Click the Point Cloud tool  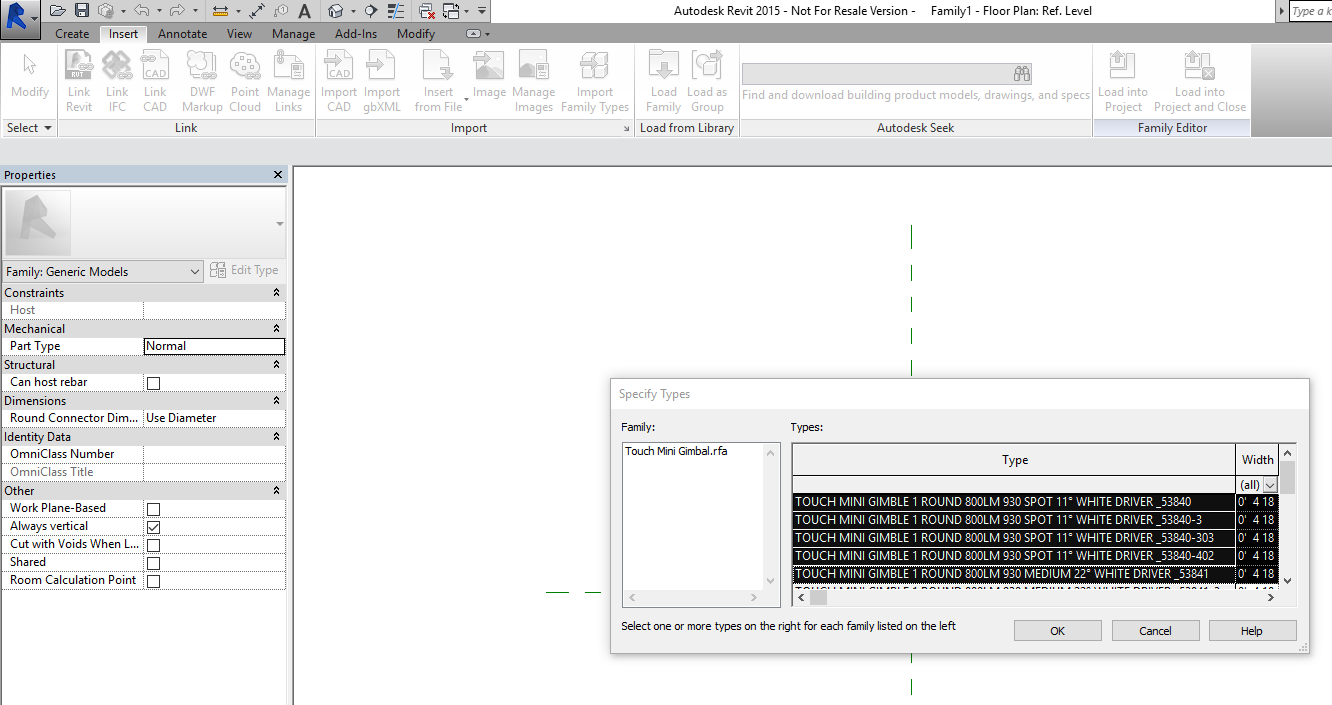click(x=245, y=82)
